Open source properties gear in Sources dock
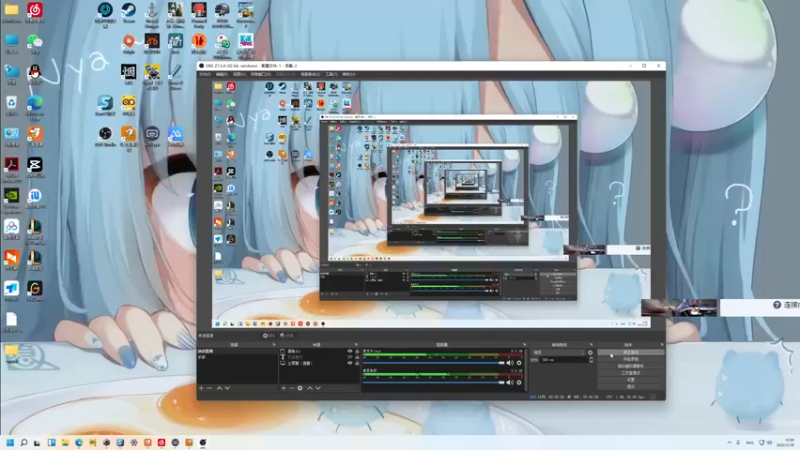The image size is (800, 450). [300, 388]
